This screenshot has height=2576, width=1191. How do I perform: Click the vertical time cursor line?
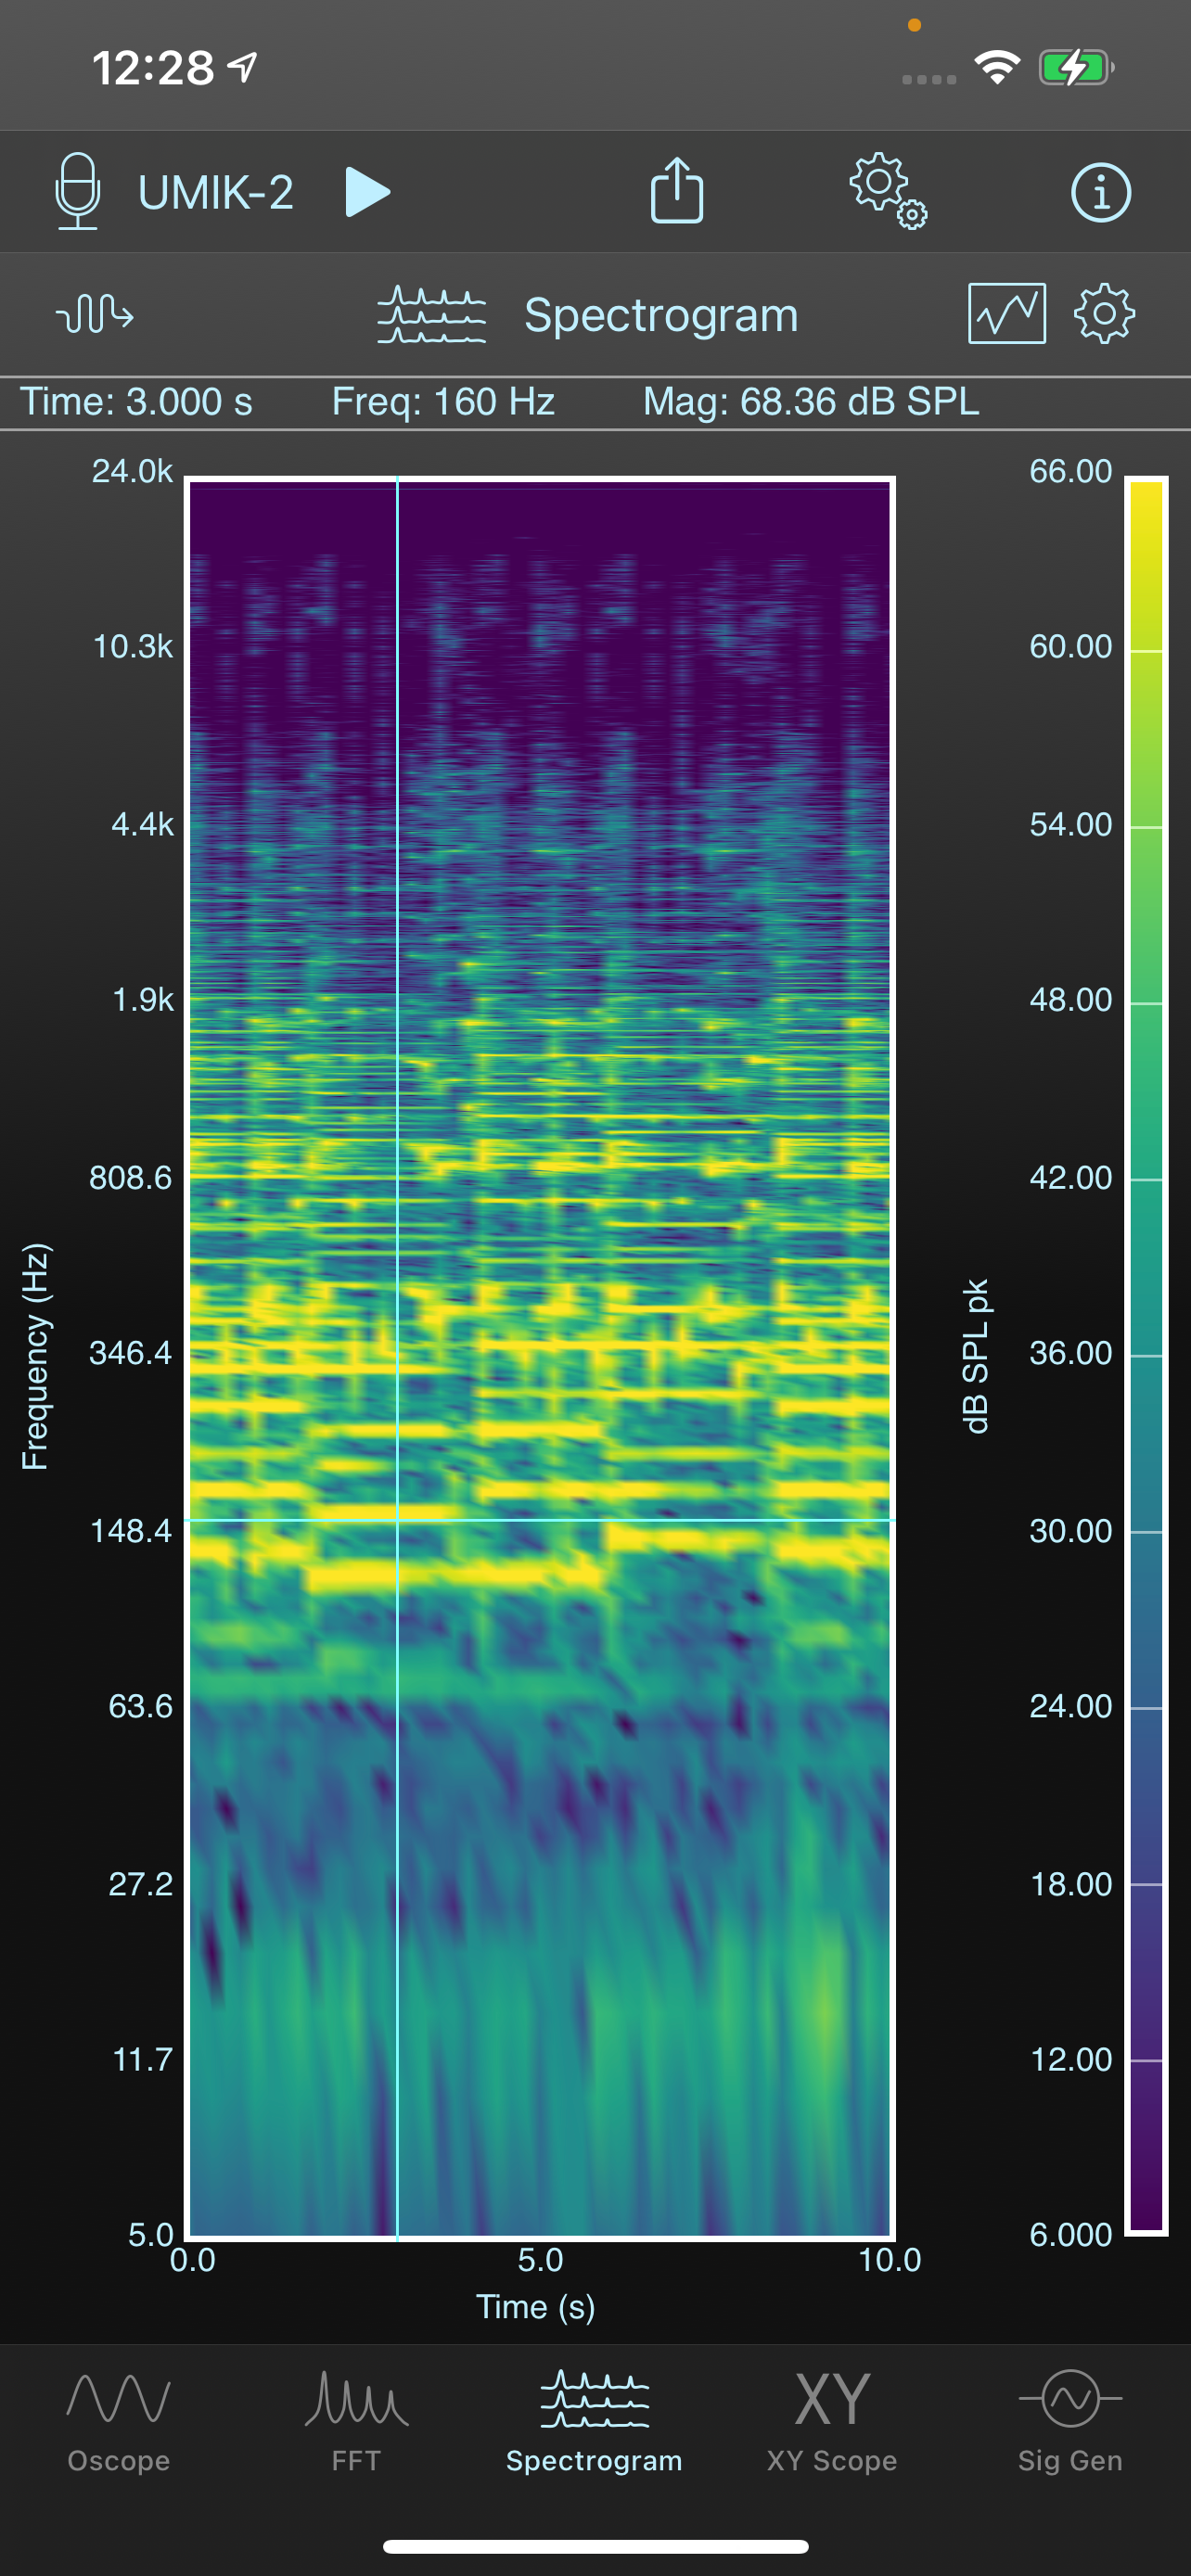[x=398, y=1357]
